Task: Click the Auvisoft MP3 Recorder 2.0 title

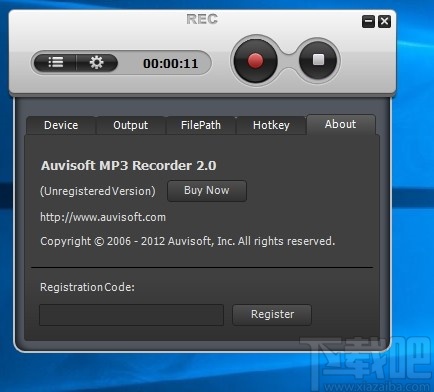Action: (129, 166)
